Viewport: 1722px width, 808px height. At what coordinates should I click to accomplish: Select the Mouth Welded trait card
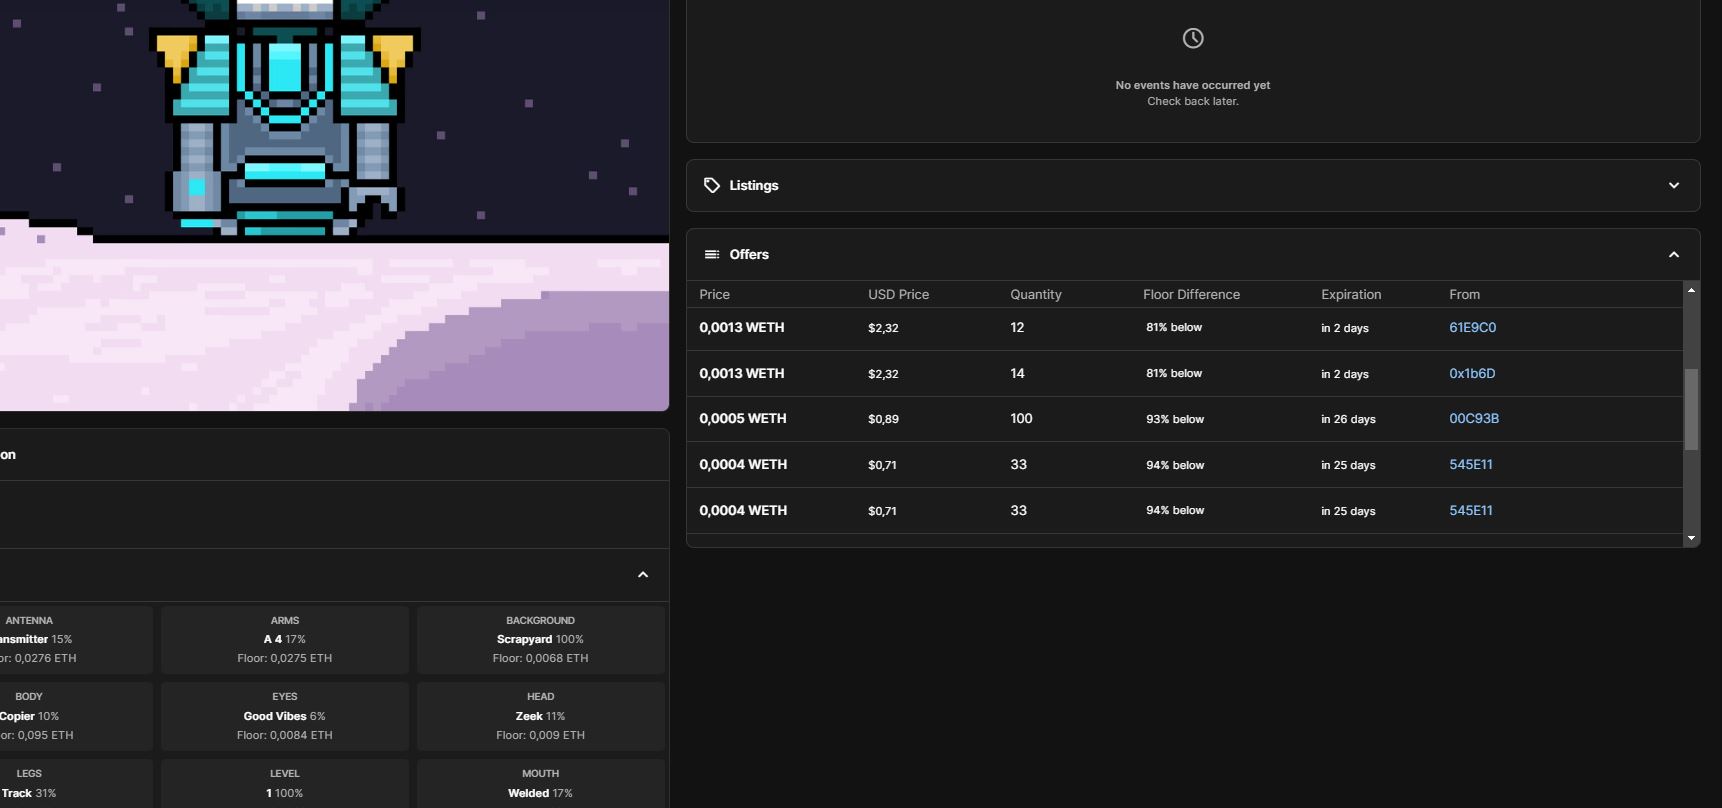point(540,784)
